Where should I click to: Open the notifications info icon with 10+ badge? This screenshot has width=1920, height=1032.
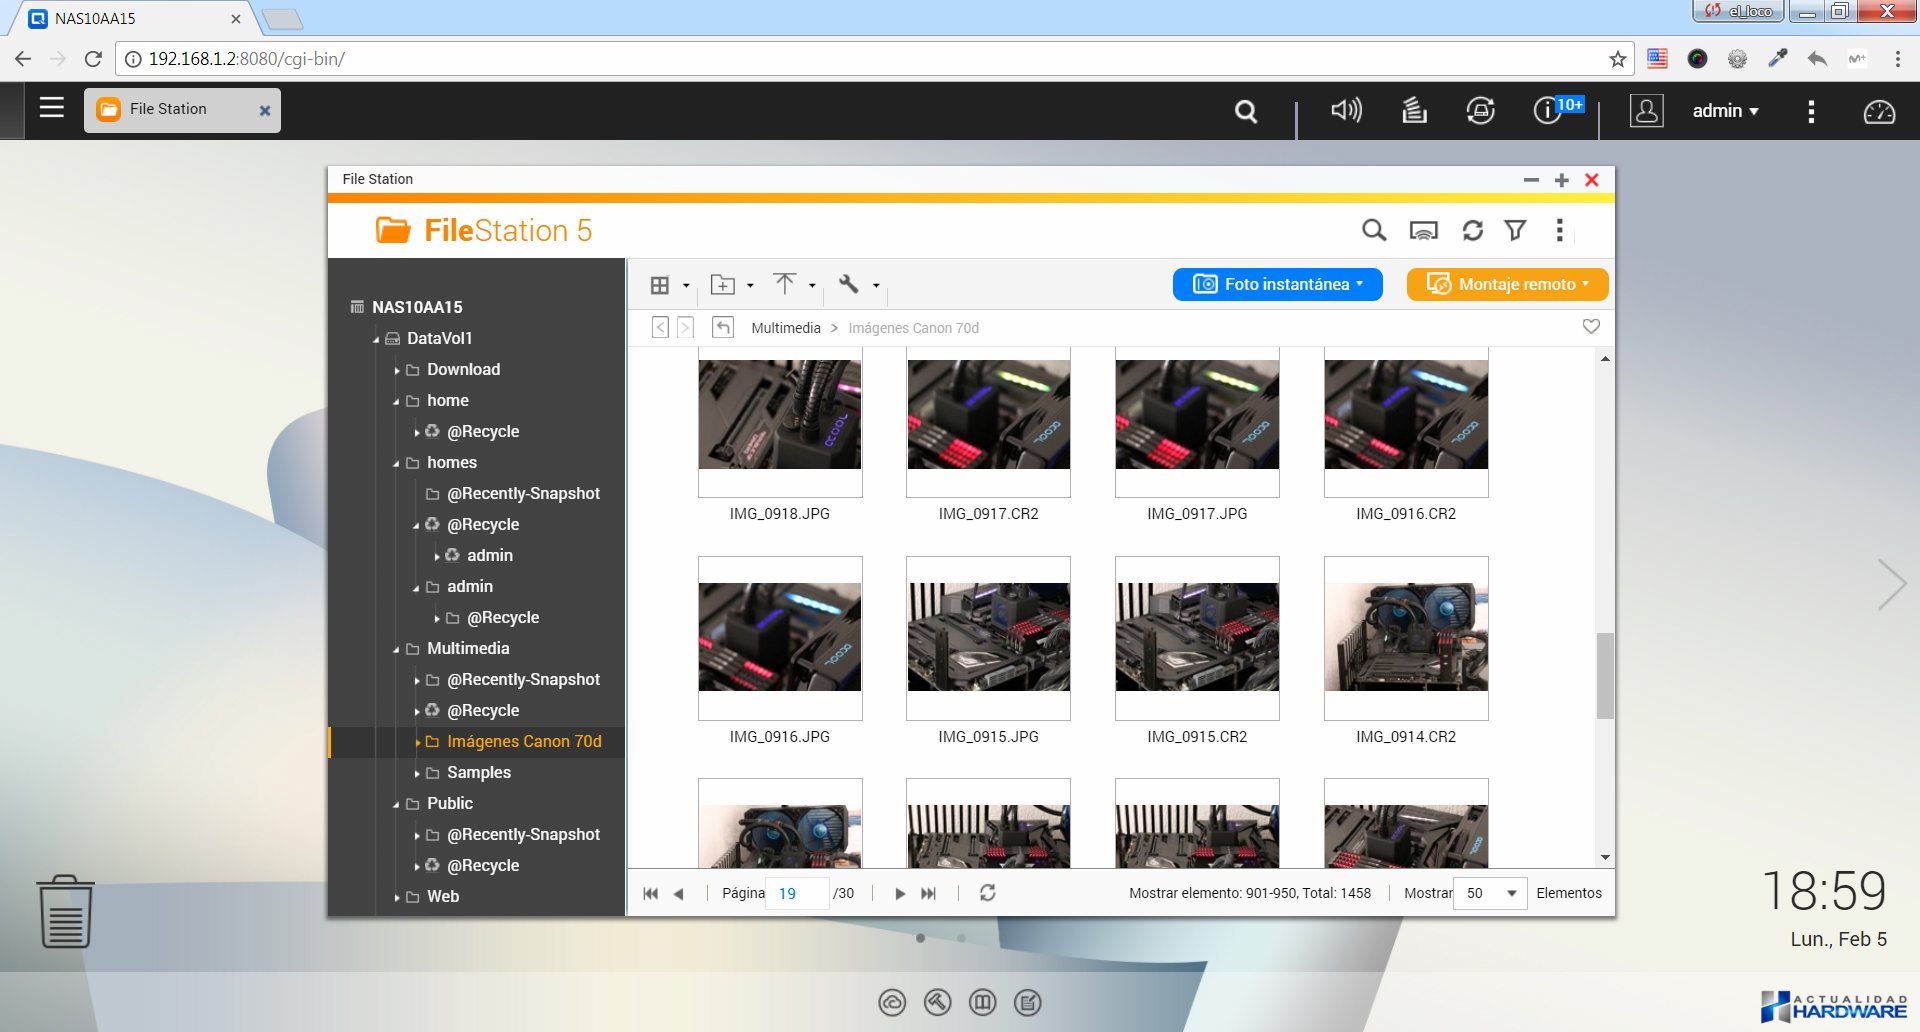click(1547, 111)
